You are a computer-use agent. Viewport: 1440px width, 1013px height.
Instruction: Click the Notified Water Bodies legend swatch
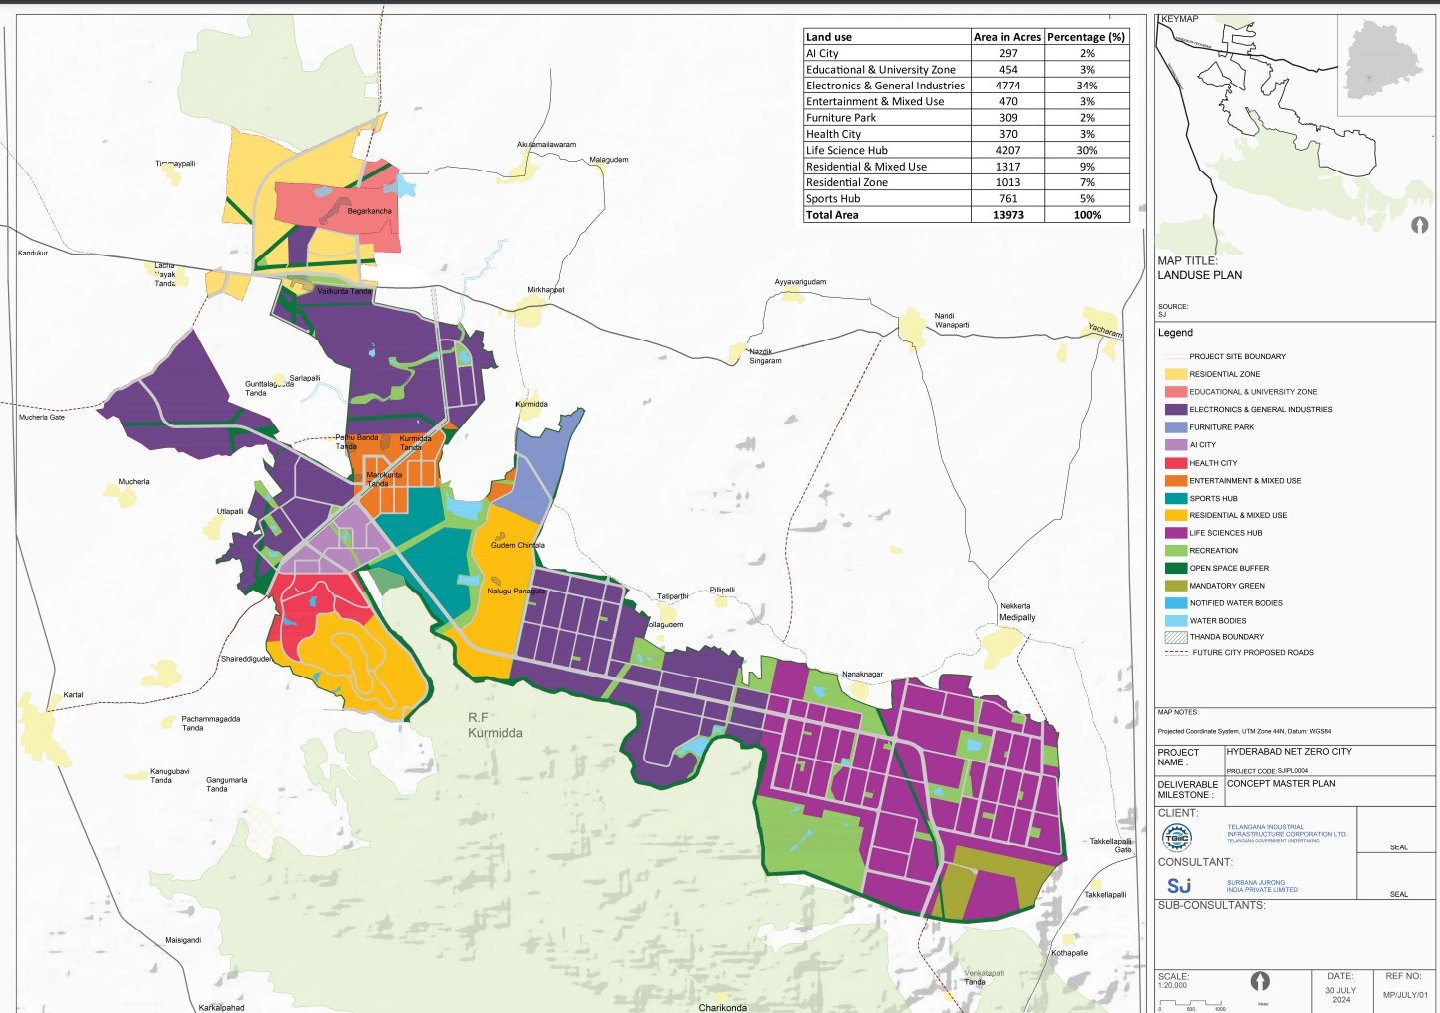coord(1175,603)
